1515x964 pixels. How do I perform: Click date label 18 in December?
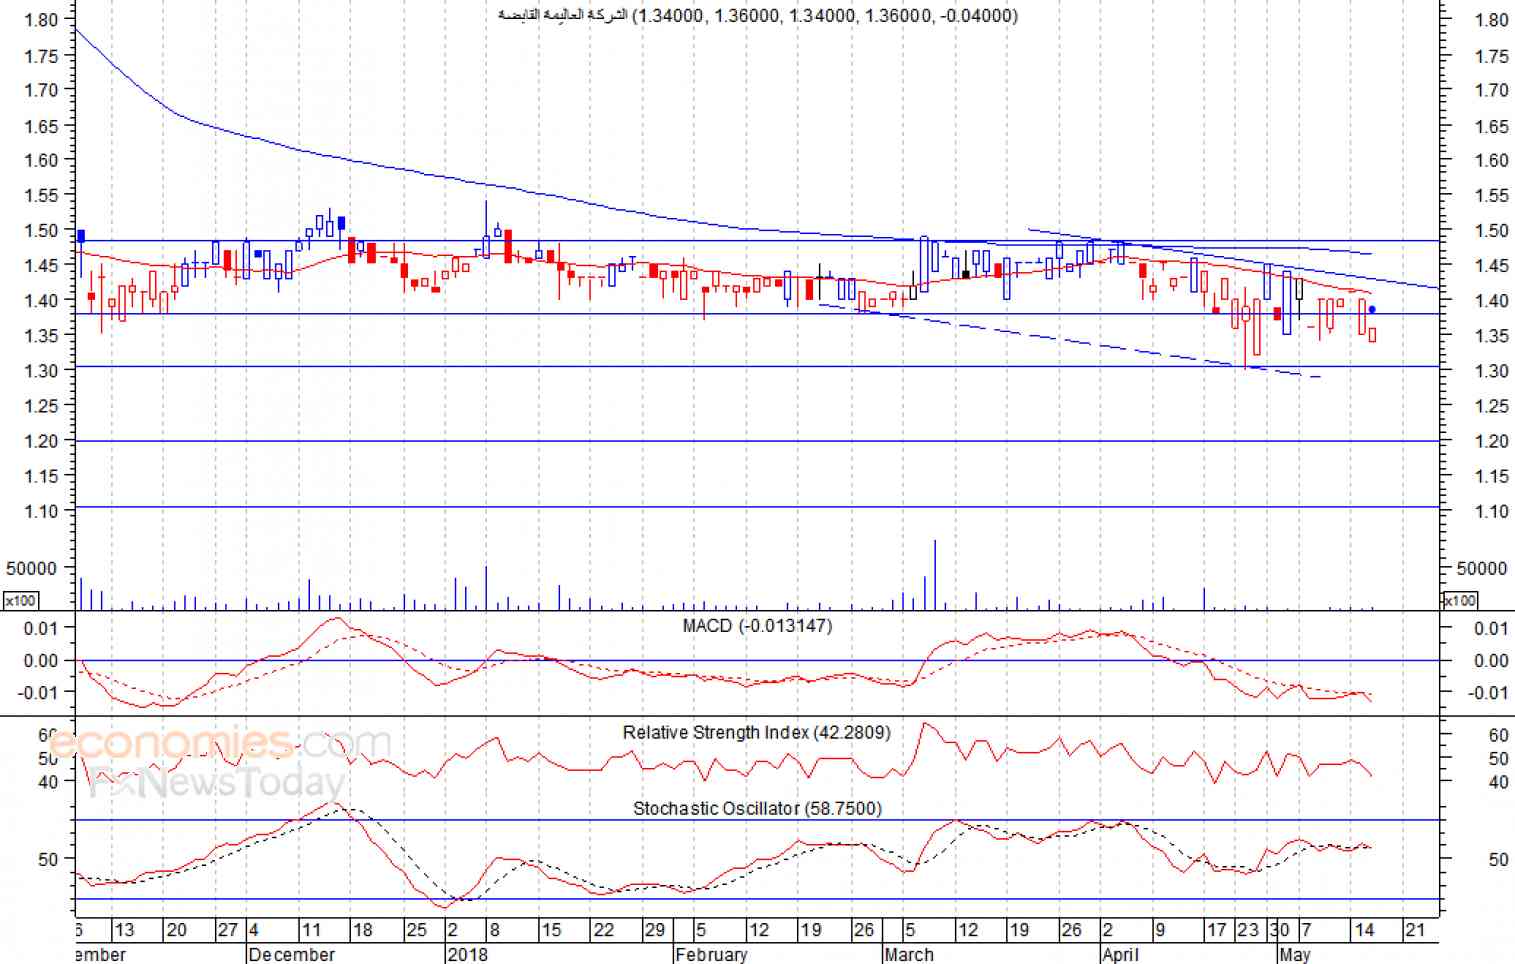coord(362,930)
